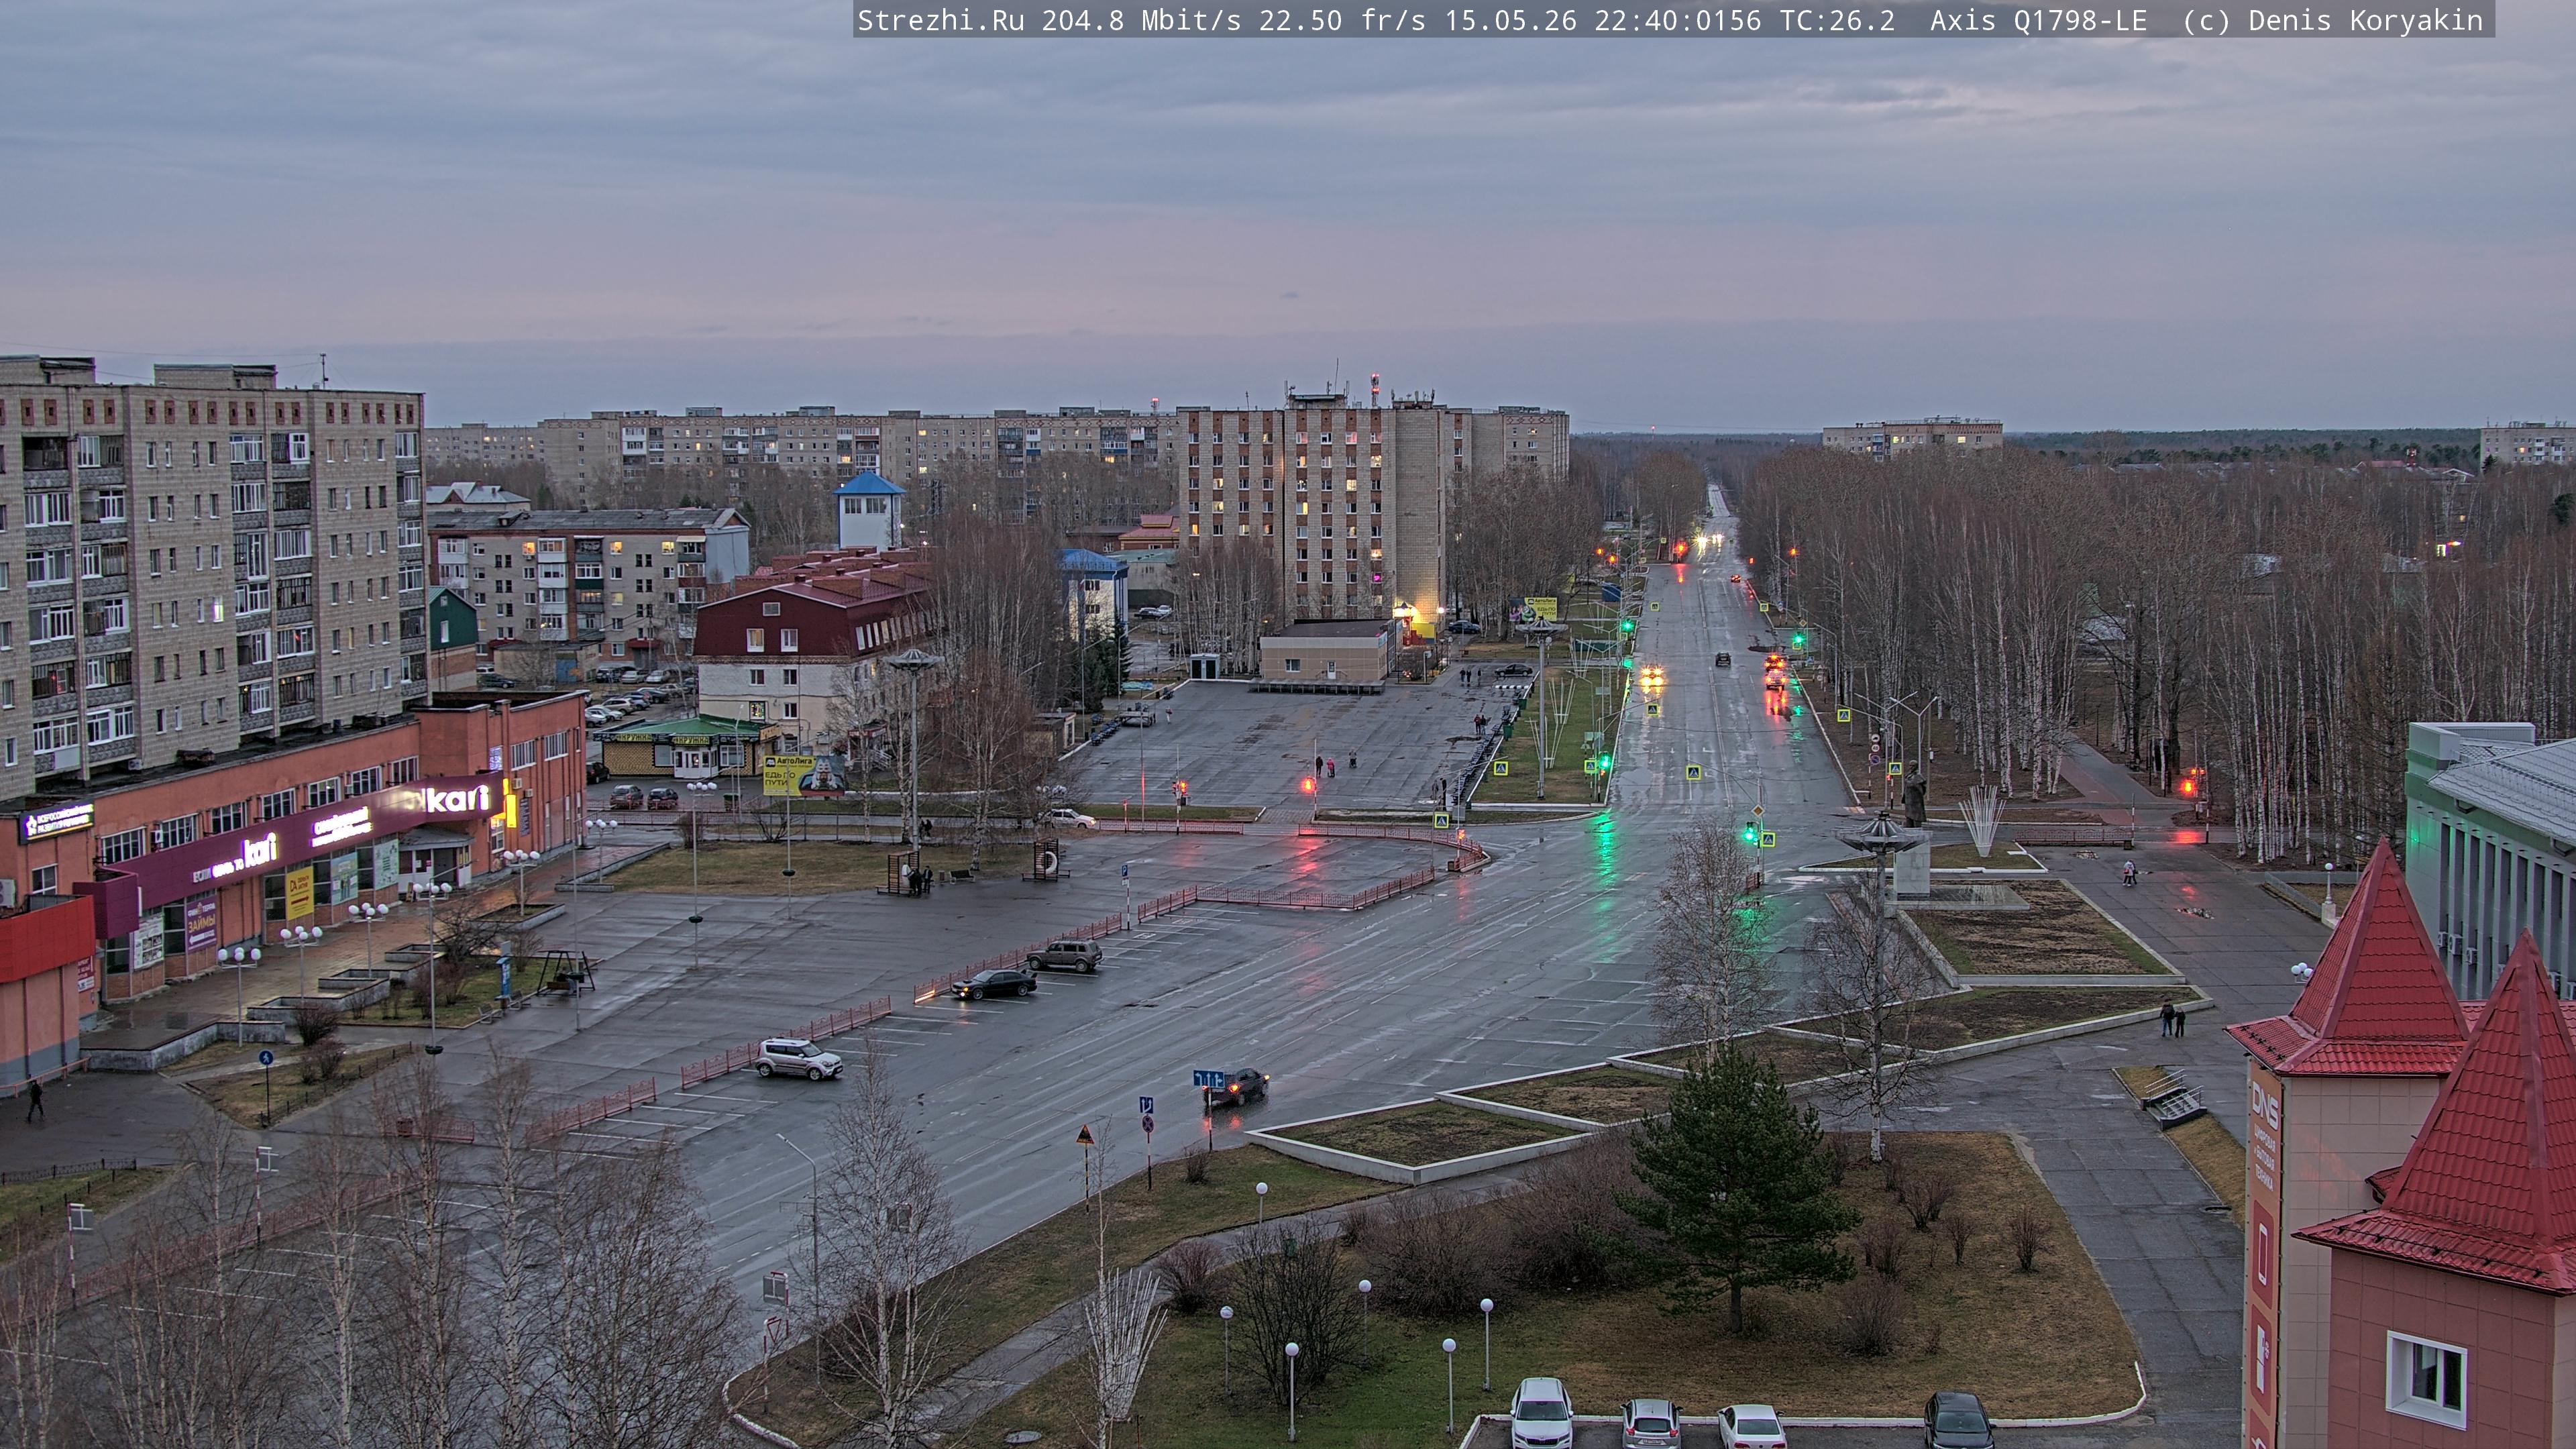This screenshot has height=1449, width=2576.
Task: Click the TC:26.2 temperature readout
Action: pyautogui.click(x=1837, y=21)
